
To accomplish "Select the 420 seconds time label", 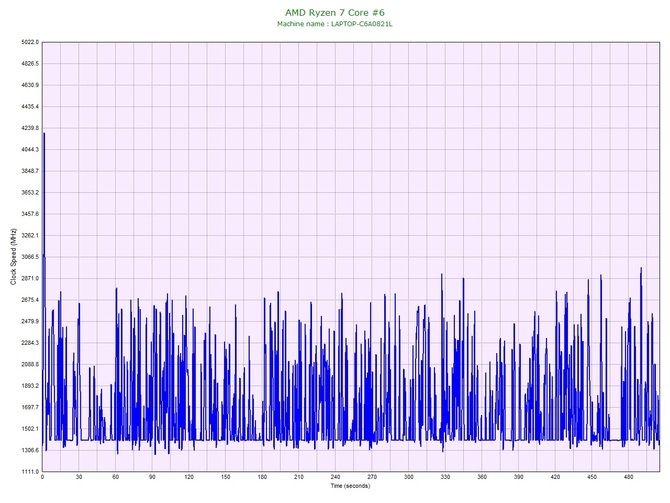I will [555, 477].
